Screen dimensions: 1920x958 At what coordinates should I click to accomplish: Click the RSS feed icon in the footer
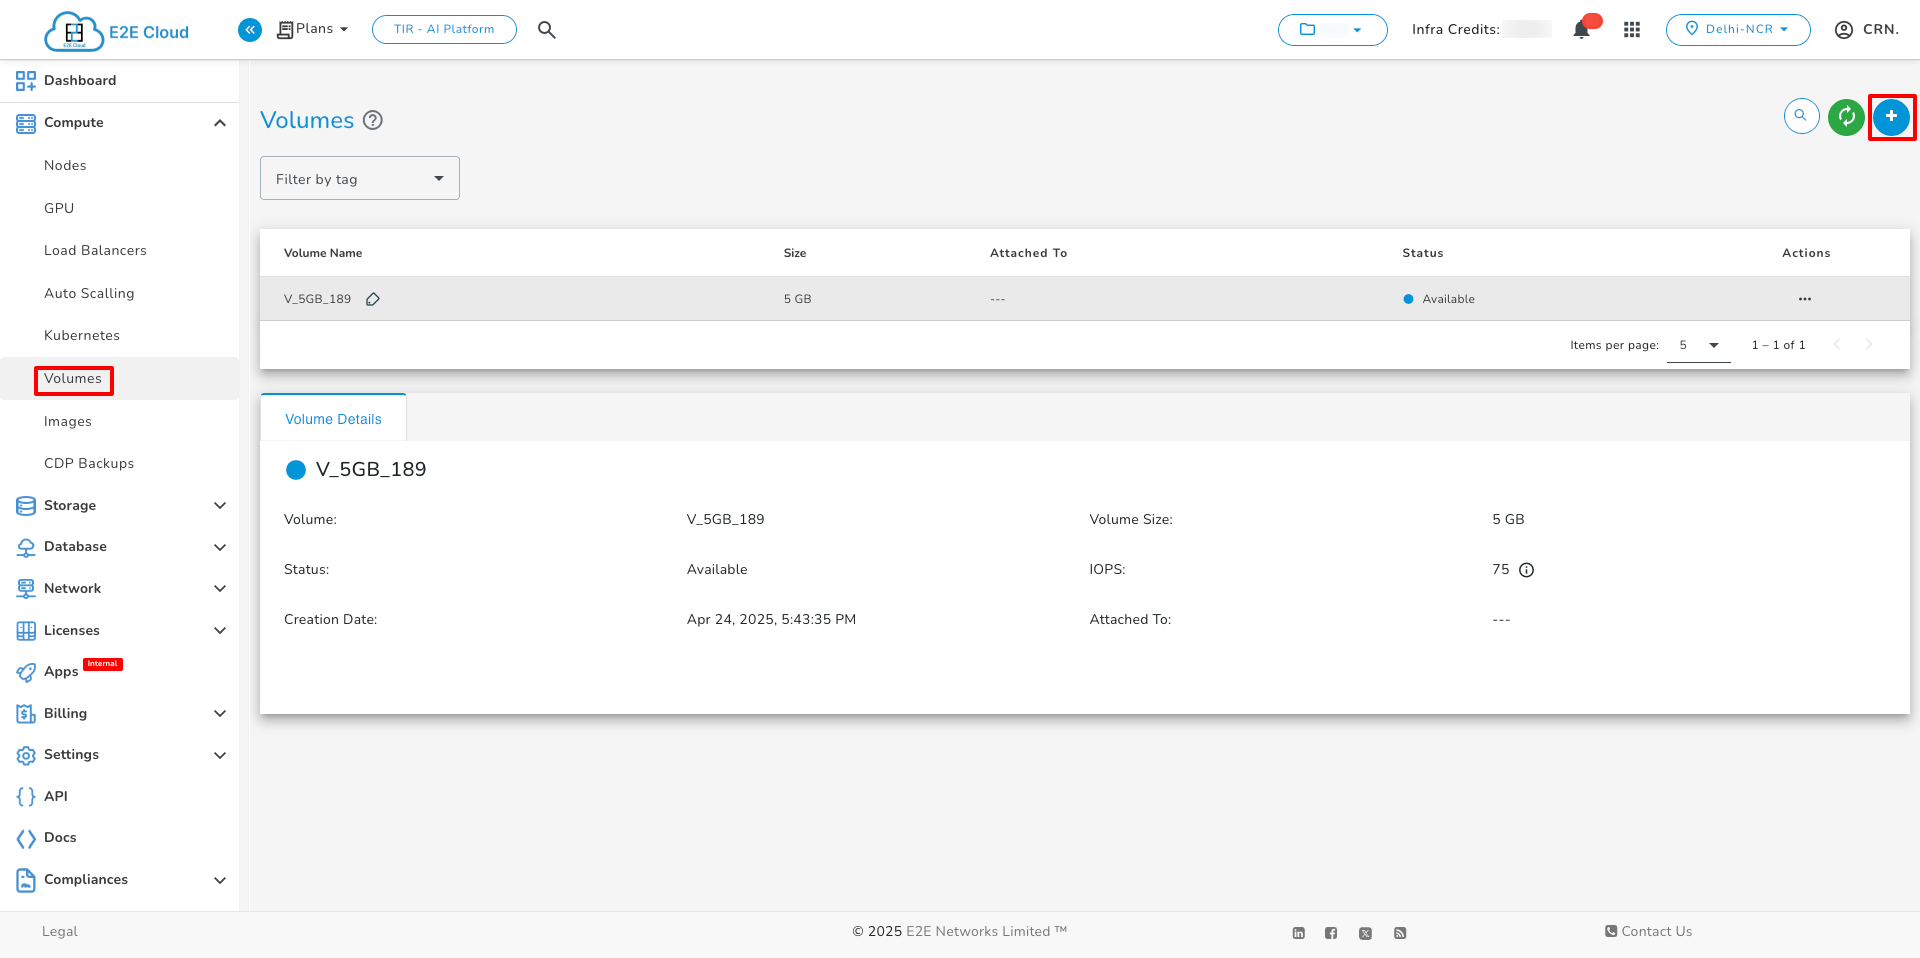click(1400, 932)
